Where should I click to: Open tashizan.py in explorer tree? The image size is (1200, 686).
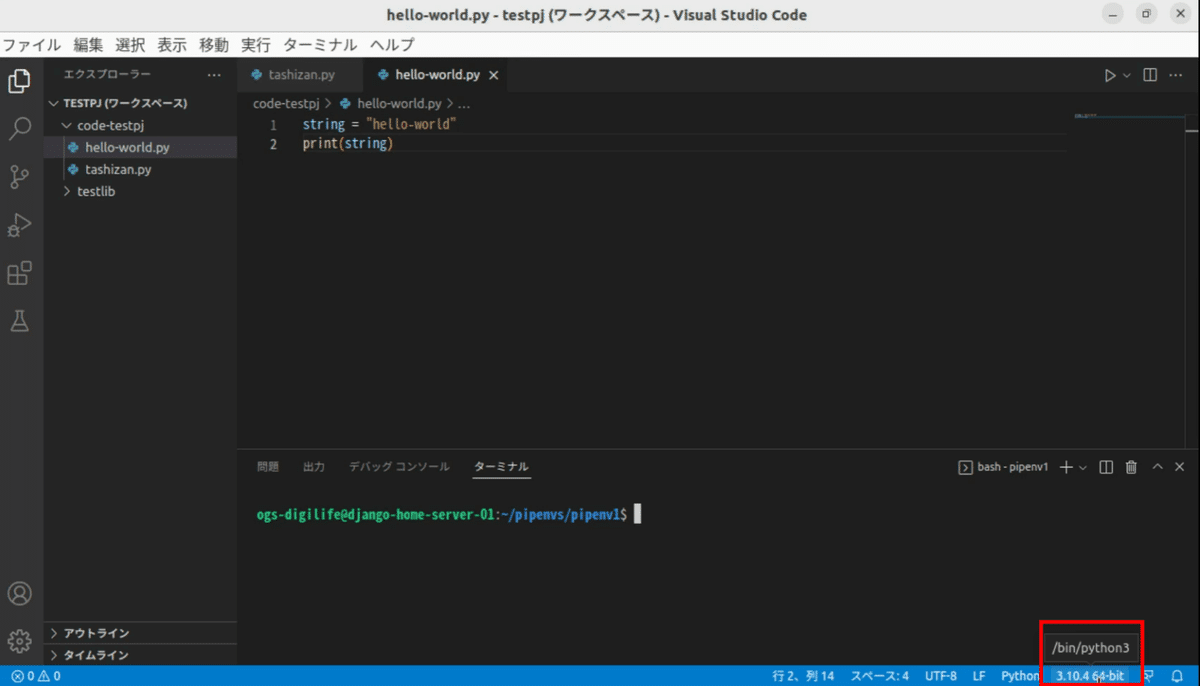[x=140, y=169]
